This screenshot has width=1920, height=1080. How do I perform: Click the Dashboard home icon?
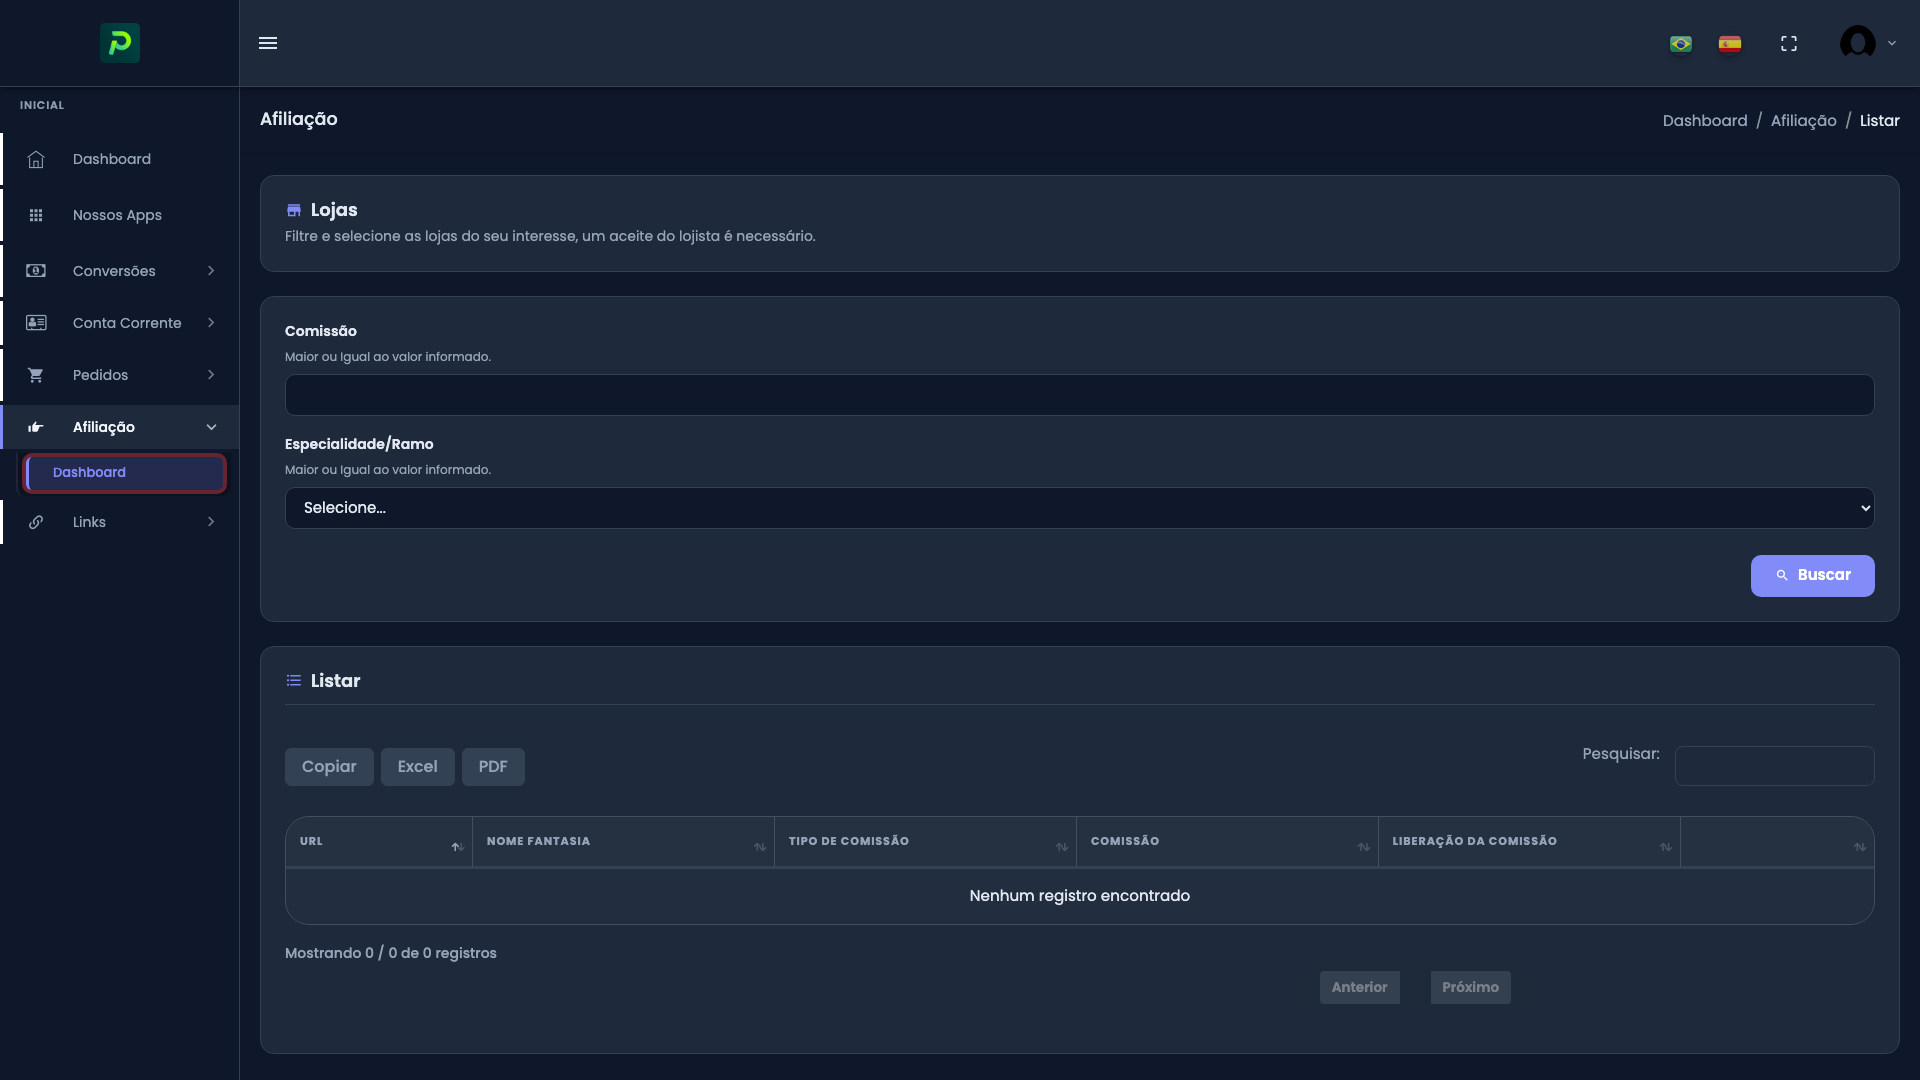pyautogui.click(x=36, y=160)
